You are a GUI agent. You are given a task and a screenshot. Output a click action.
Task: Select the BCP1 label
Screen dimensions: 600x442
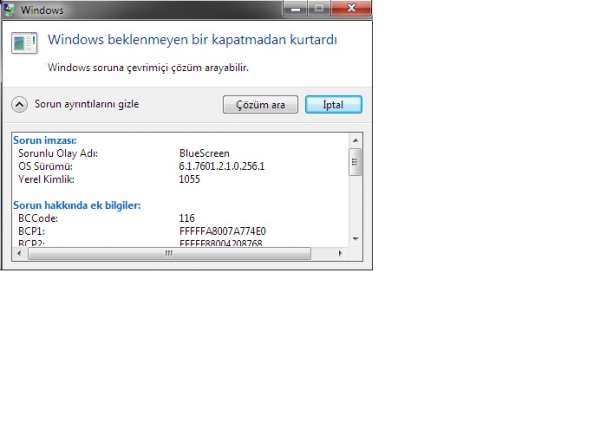(x=32, y=232)
